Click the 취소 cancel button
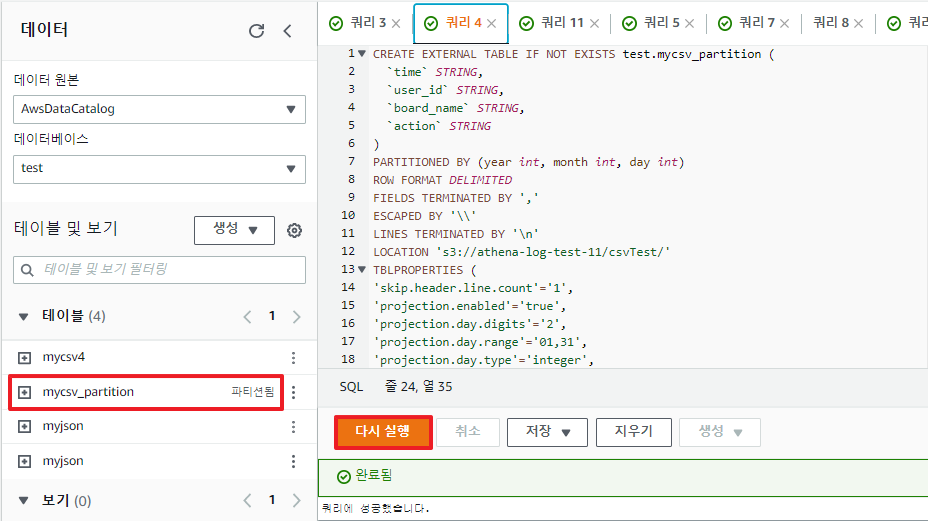928x521 pixels. point(468,432)
